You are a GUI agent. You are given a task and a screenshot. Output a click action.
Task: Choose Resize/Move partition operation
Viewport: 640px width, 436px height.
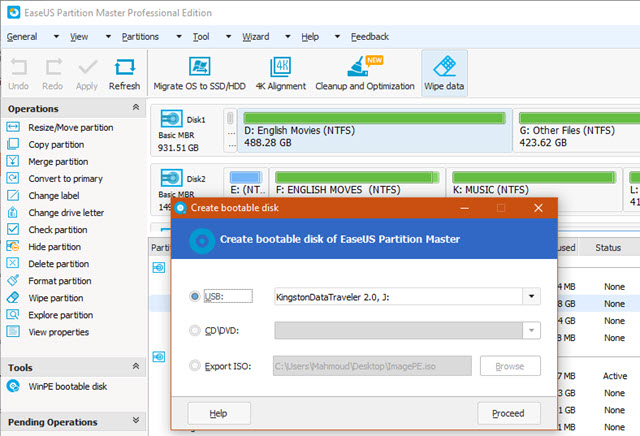coord(71,127)
